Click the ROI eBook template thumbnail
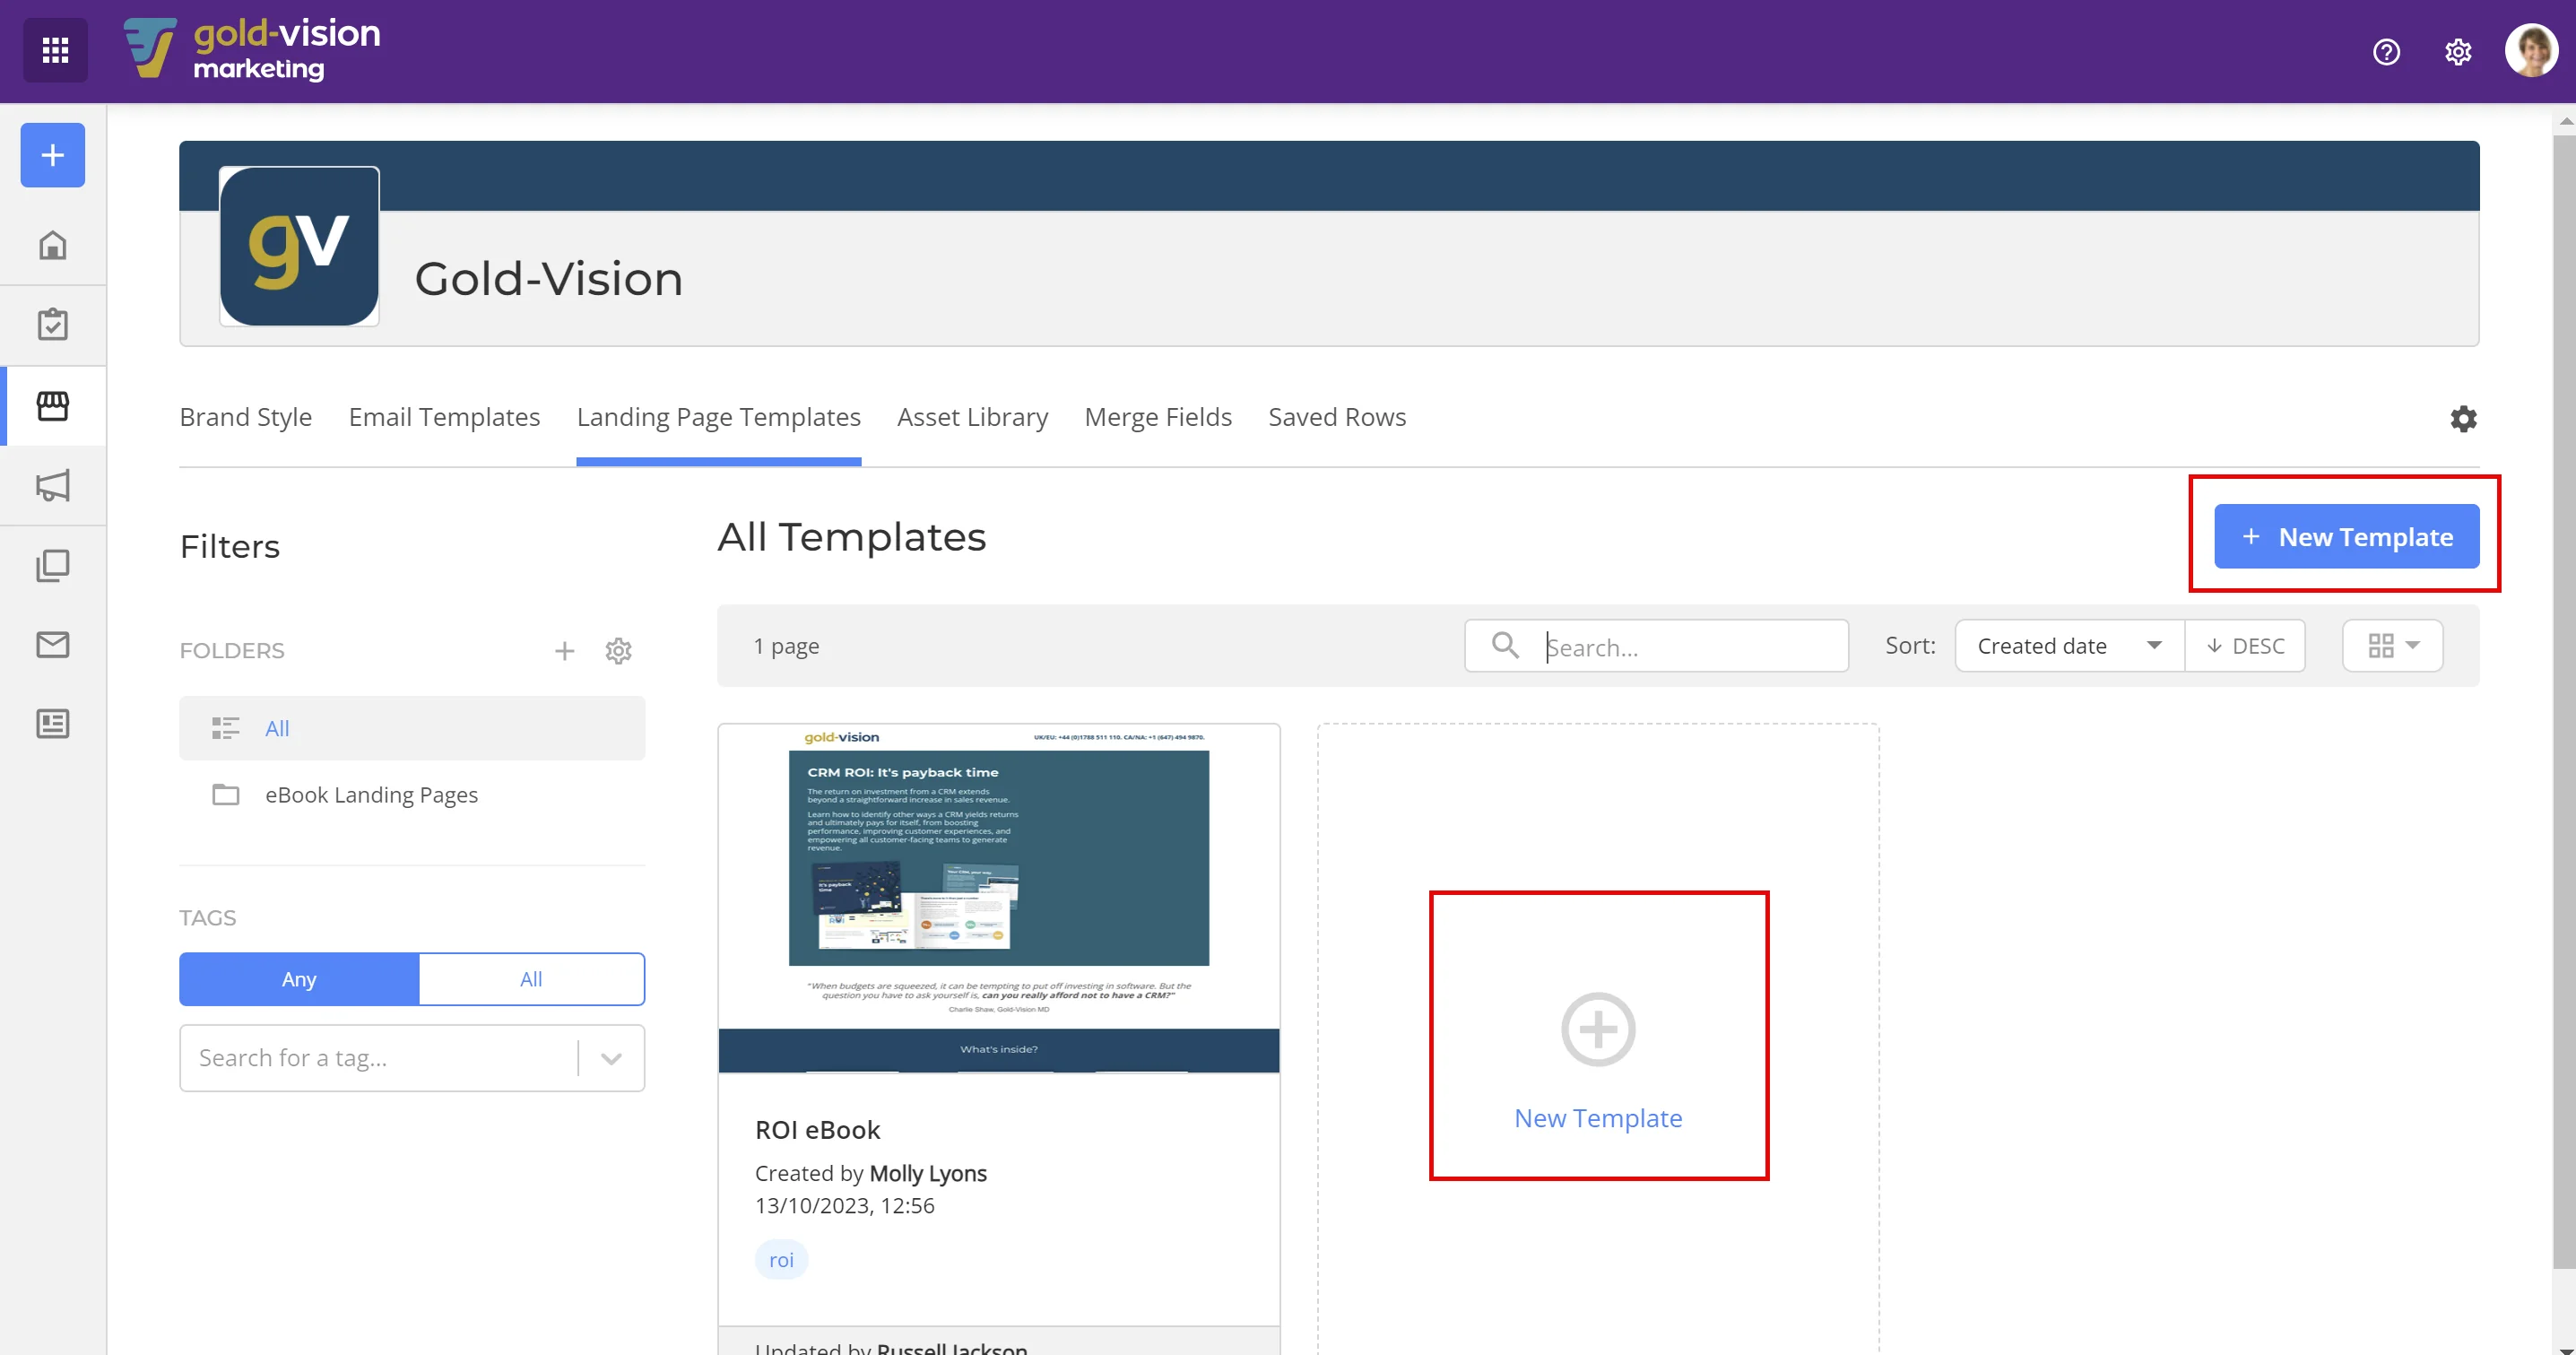 click(x=998, y=899)
